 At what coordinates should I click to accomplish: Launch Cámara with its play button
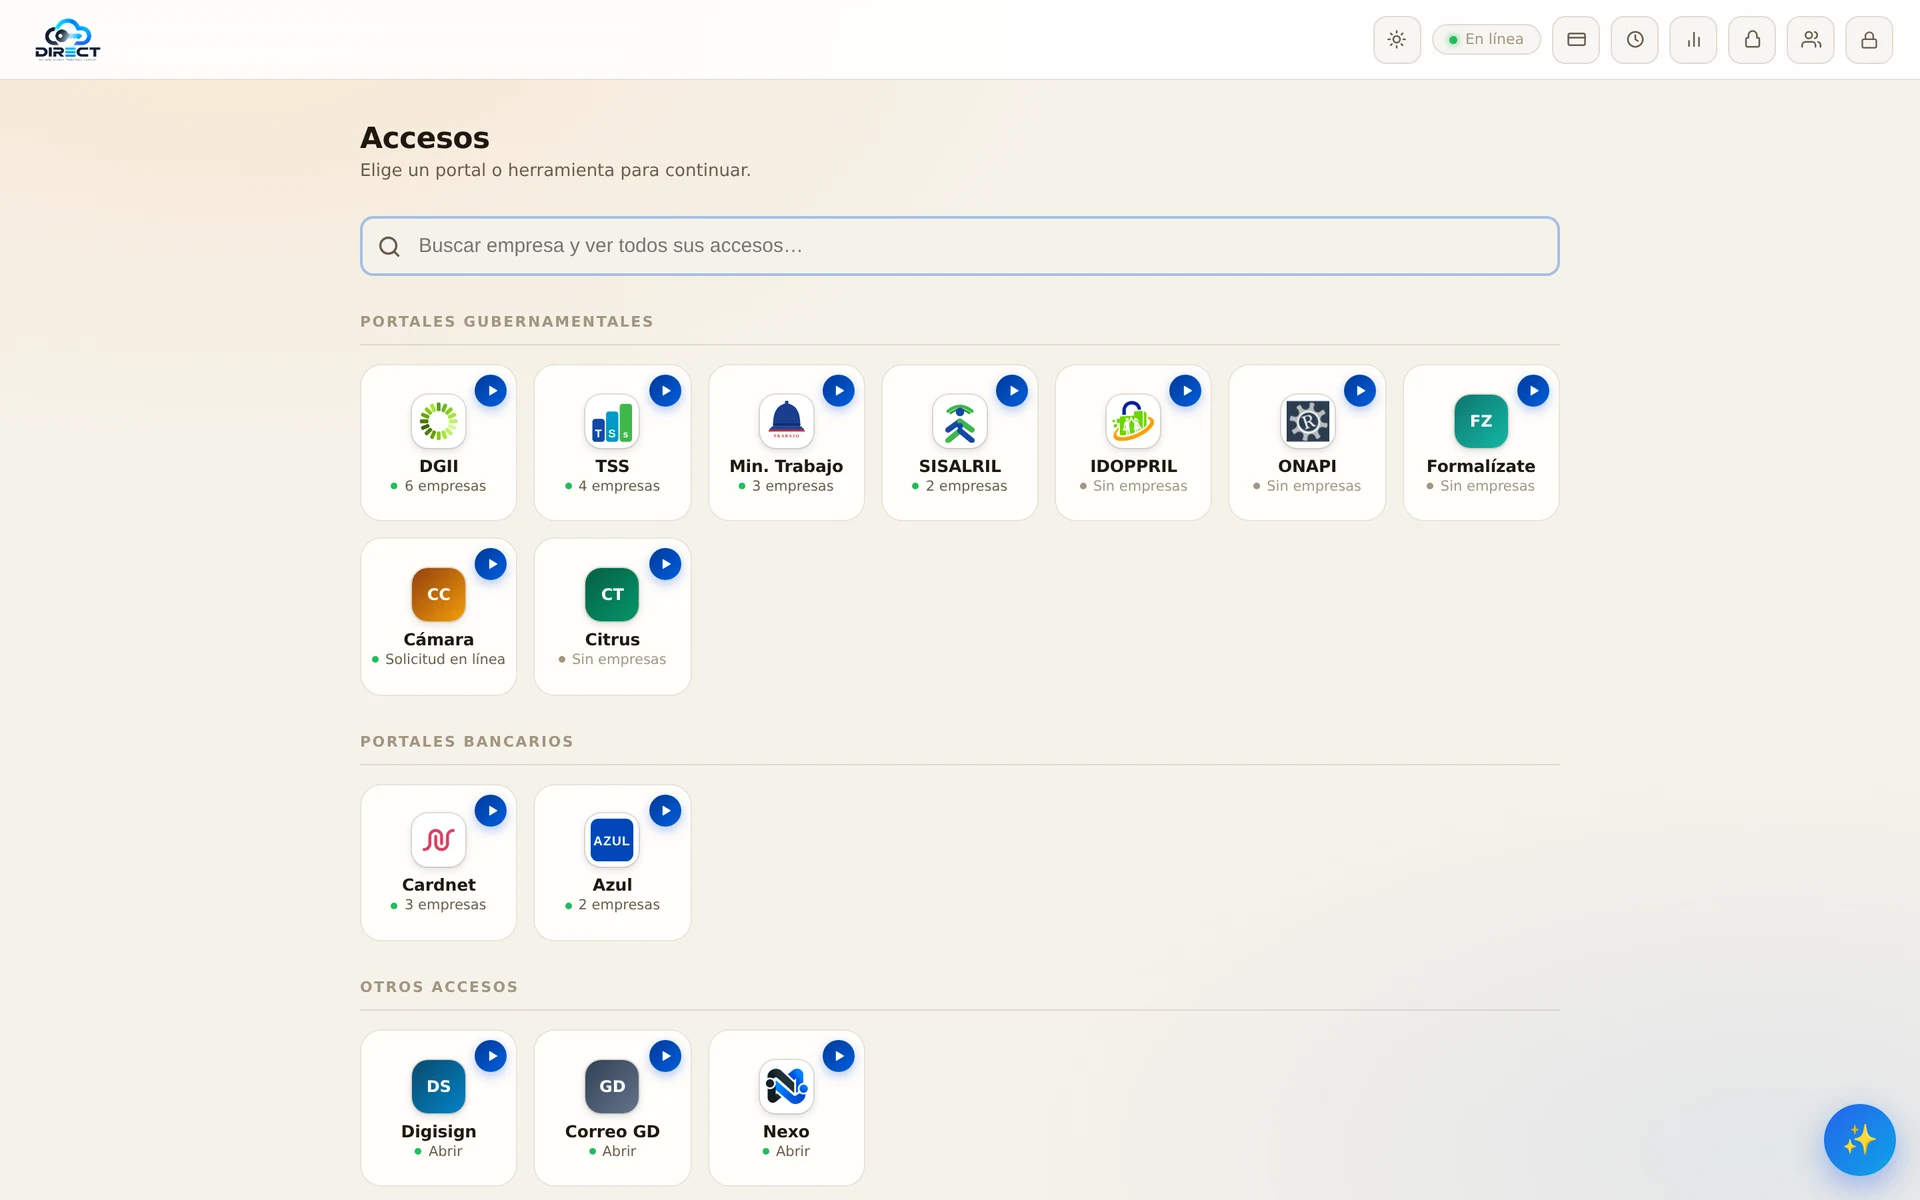point(491,564)
